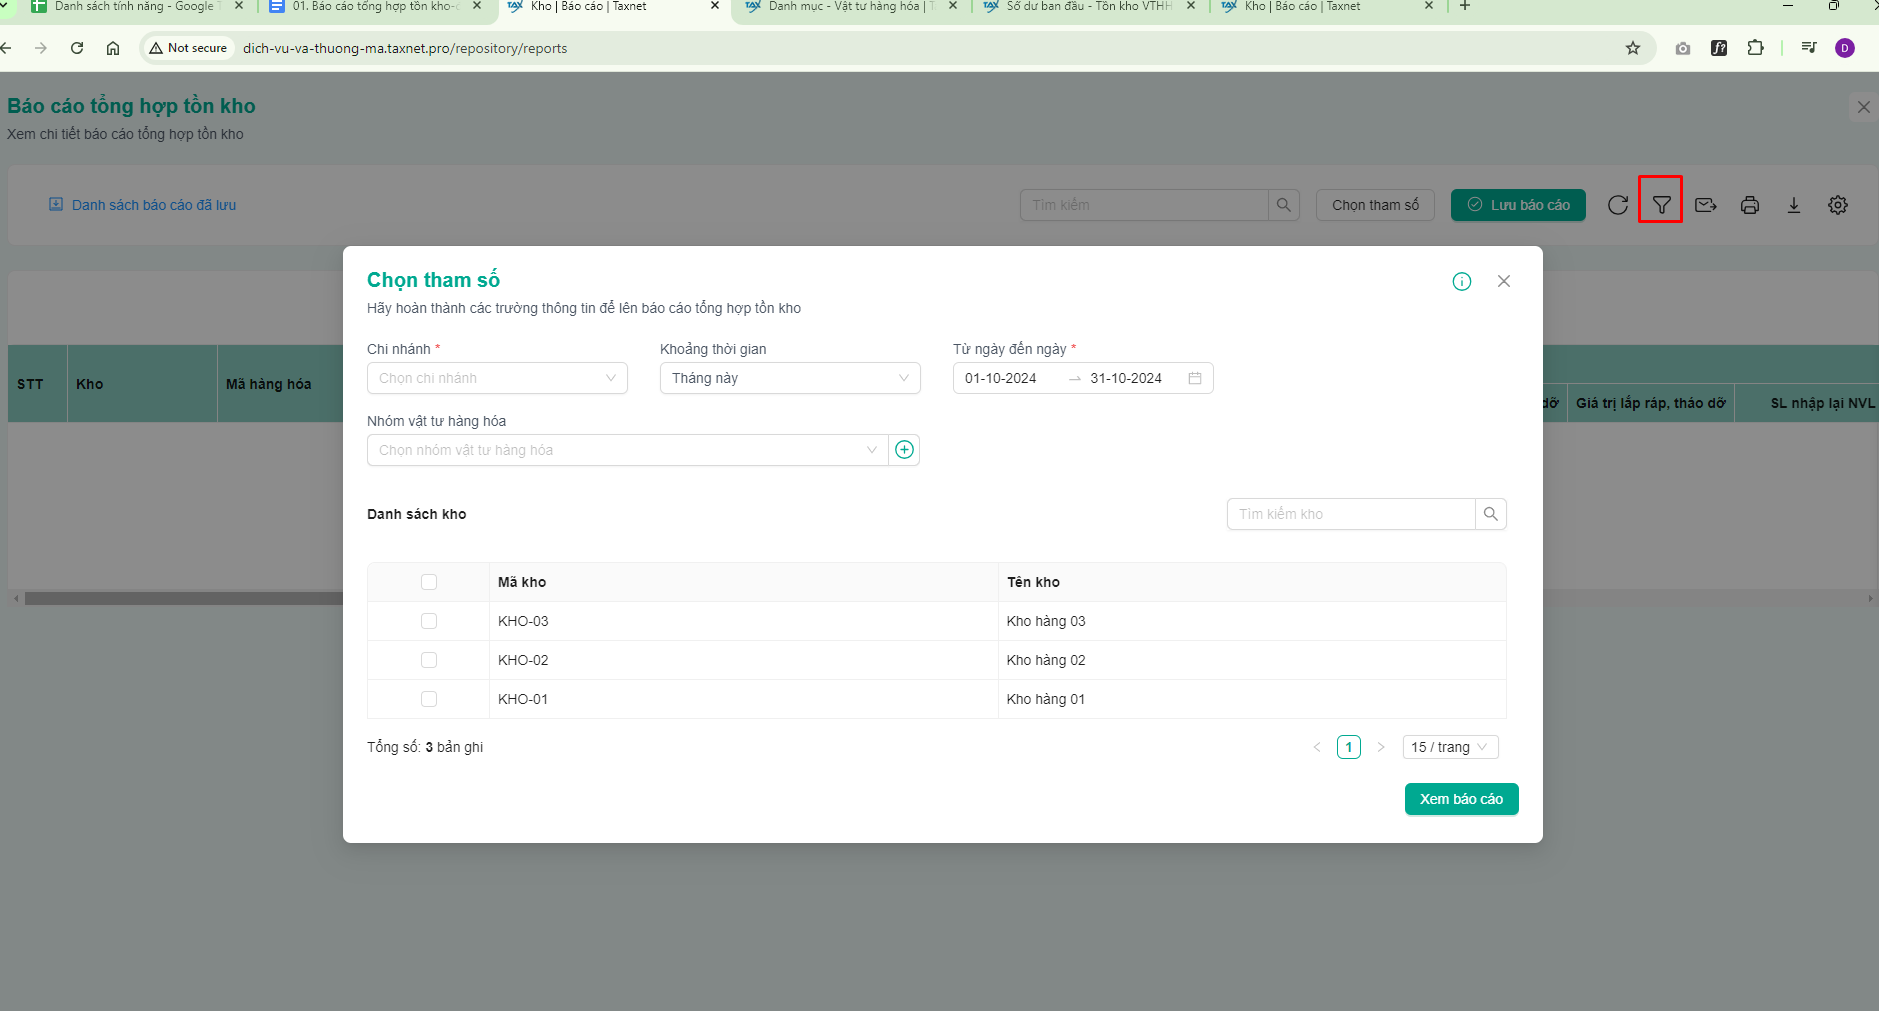Expand the Khoảng thời gian dropdown

click(790, 378)
